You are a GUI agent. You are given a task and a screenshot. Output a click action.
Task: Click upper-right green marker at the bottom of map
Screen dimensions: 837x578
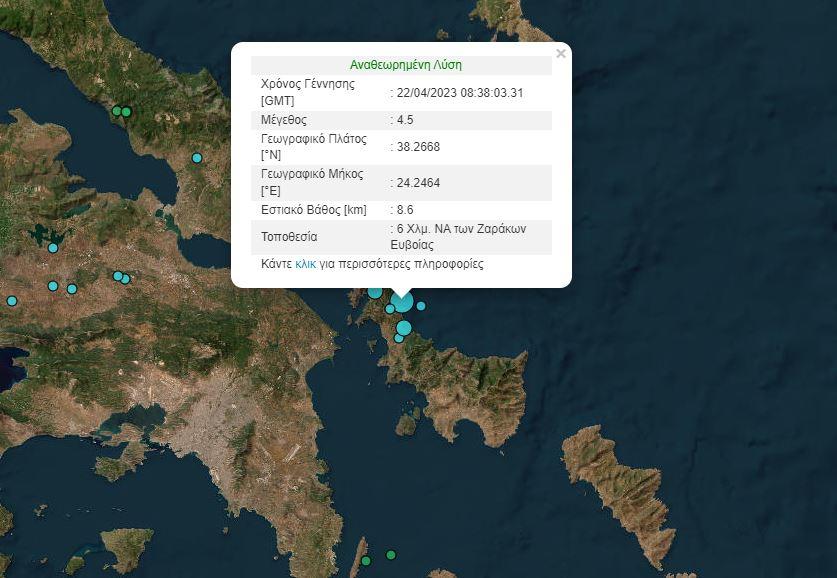(x=391, y=555)
